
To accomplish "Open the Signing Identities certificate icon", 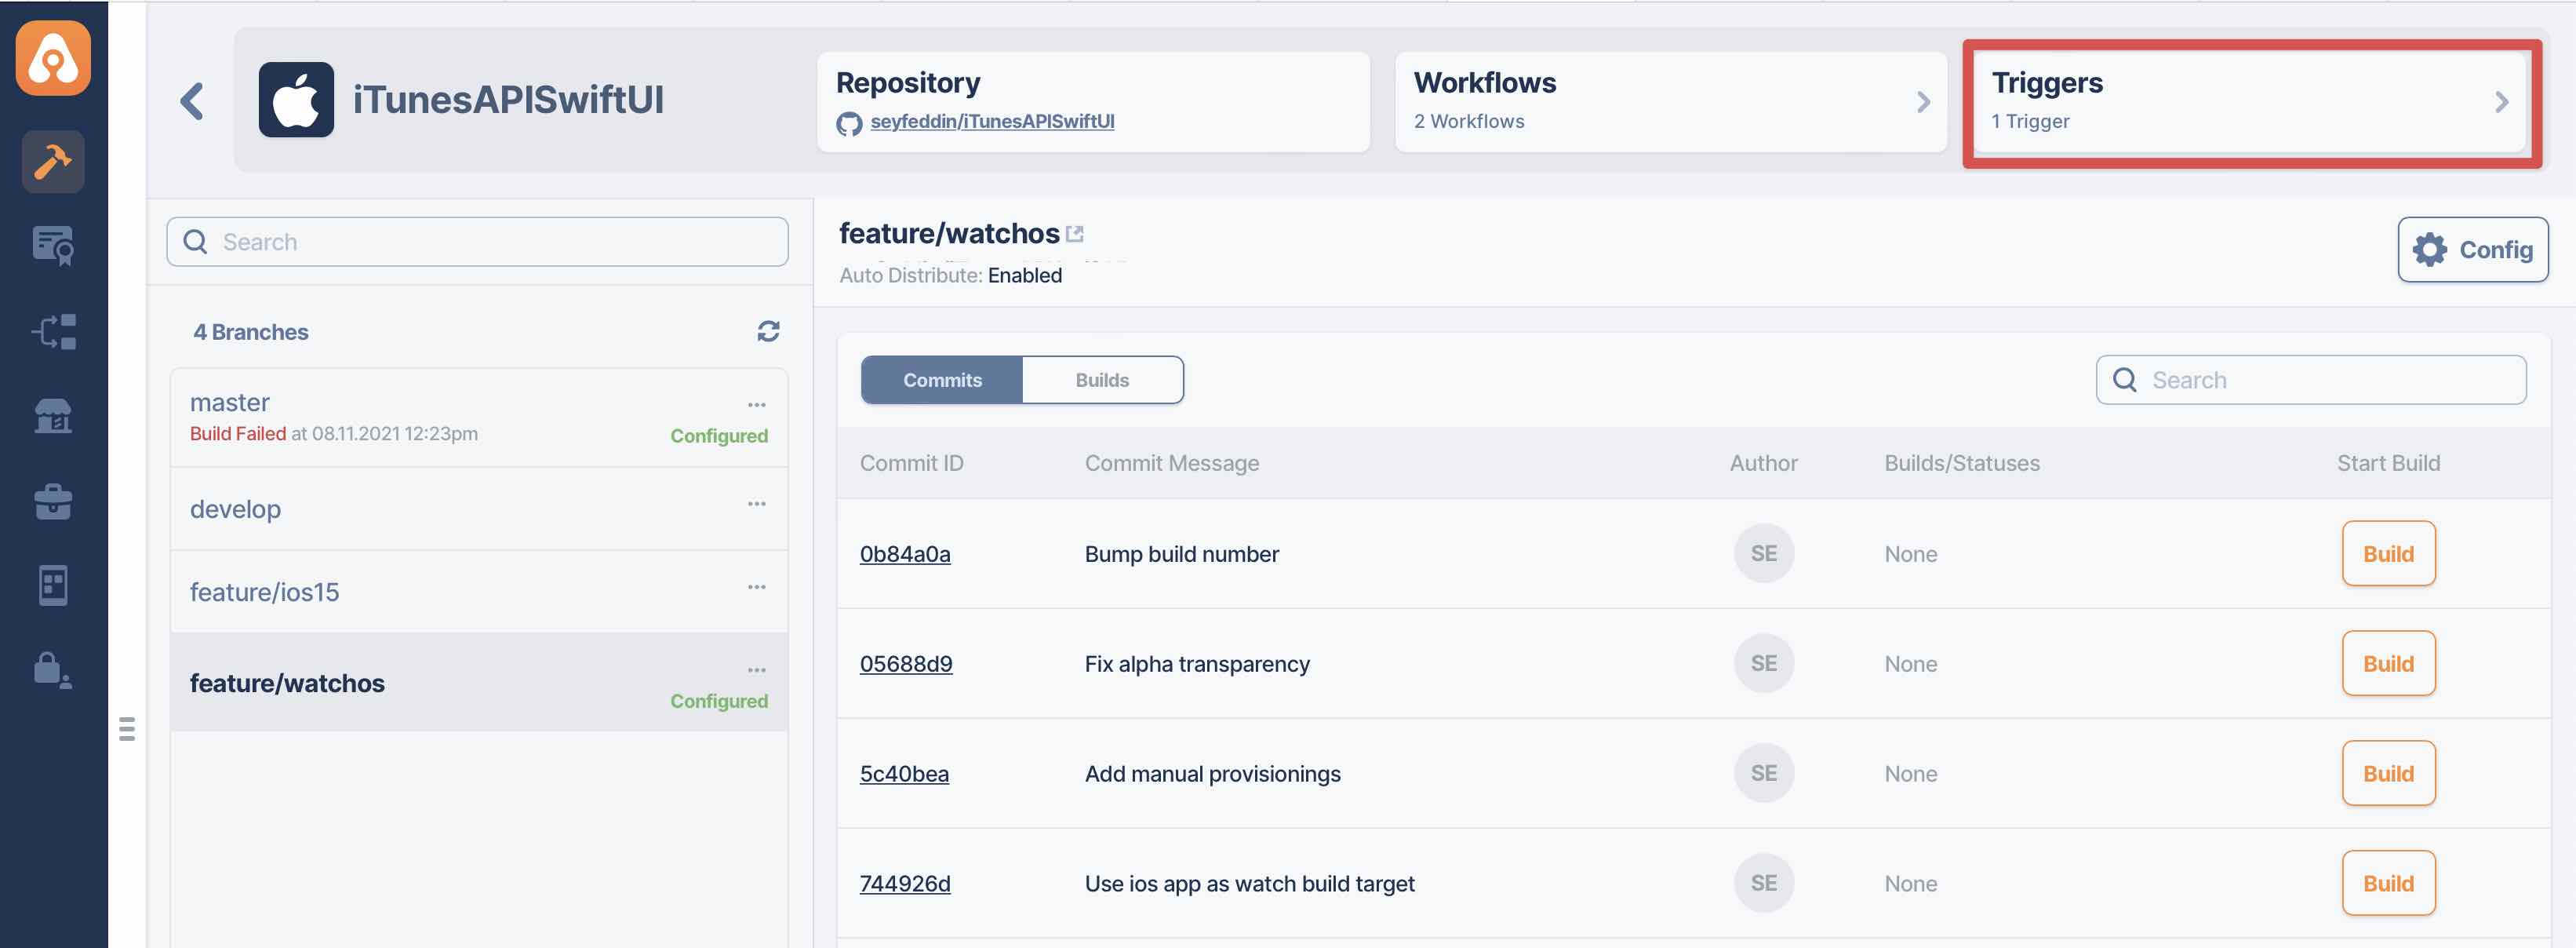I will tap(53, 245).
